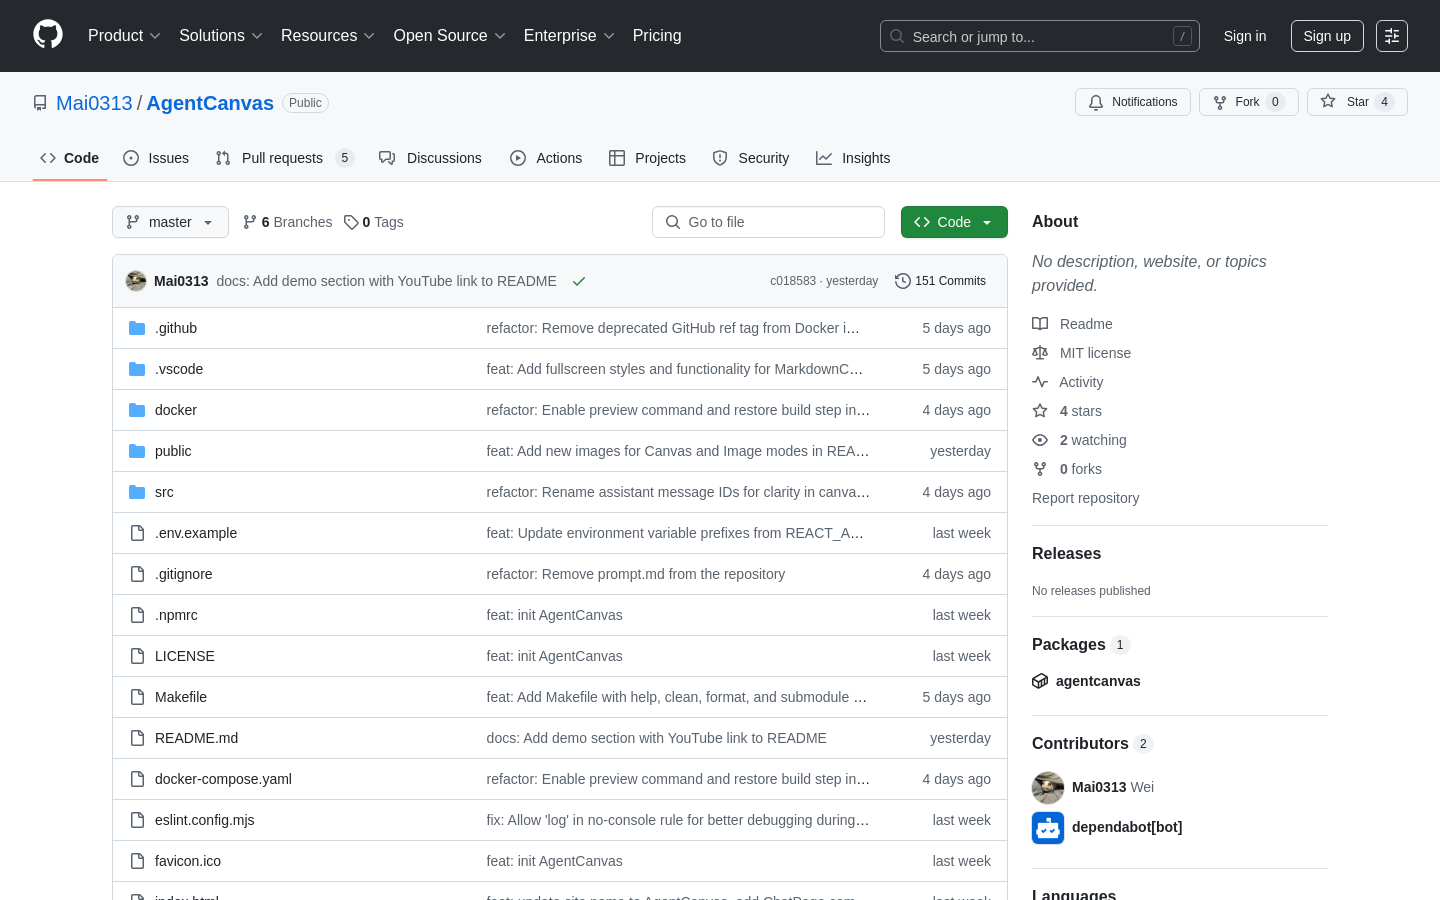Viewport: 1440px width, 900px height.
Task: Click the .github folder icon
Action: coord(137,328)
